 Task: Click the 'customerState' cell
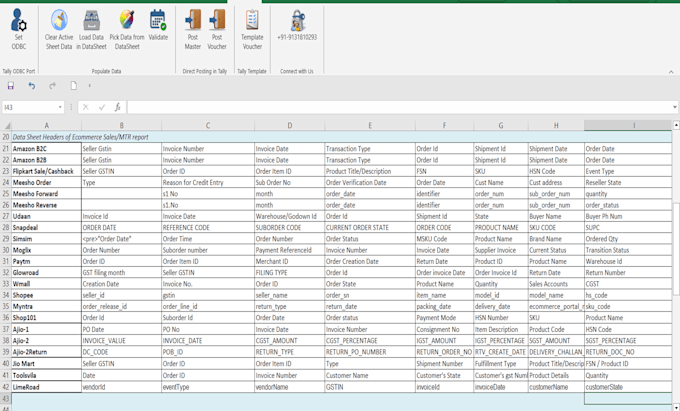tap(628, 387)
